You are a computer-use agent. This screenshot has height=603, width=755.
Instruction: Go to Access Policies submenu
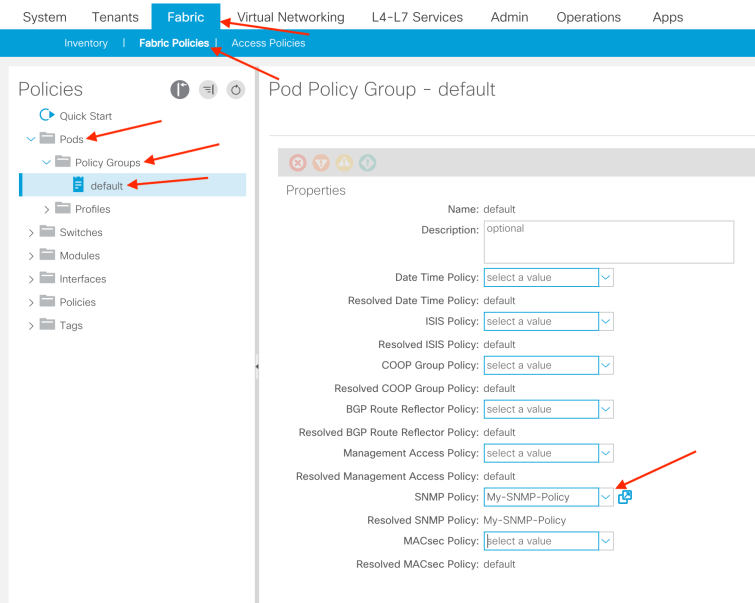pyautogui.click(x=269, y=43)
